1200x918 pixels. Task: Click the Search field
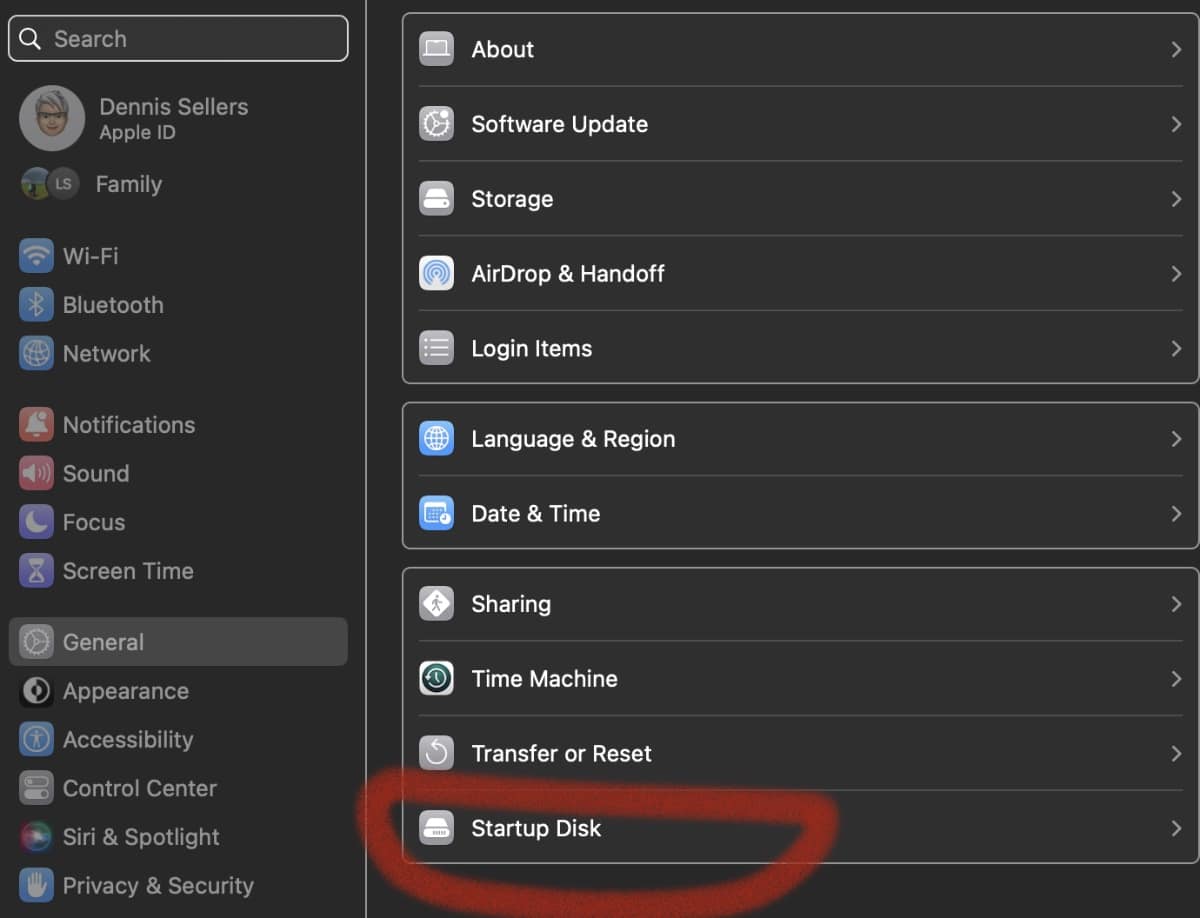(178, 39)
